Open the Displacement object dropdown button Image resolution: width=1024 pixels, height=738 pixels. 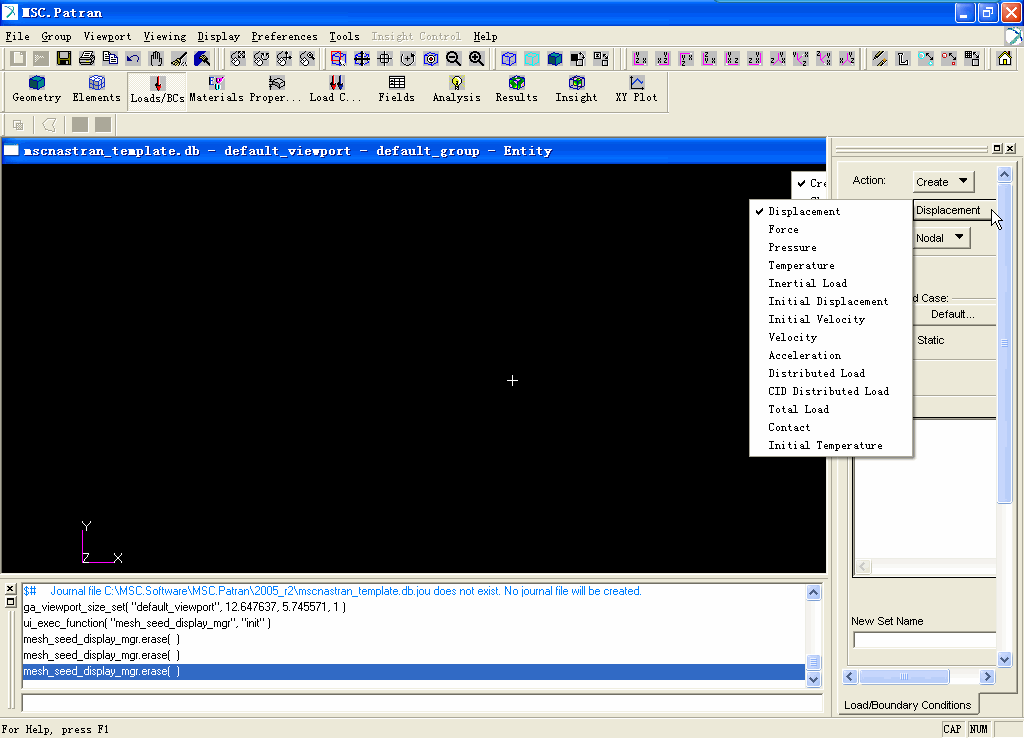(953, 210)
